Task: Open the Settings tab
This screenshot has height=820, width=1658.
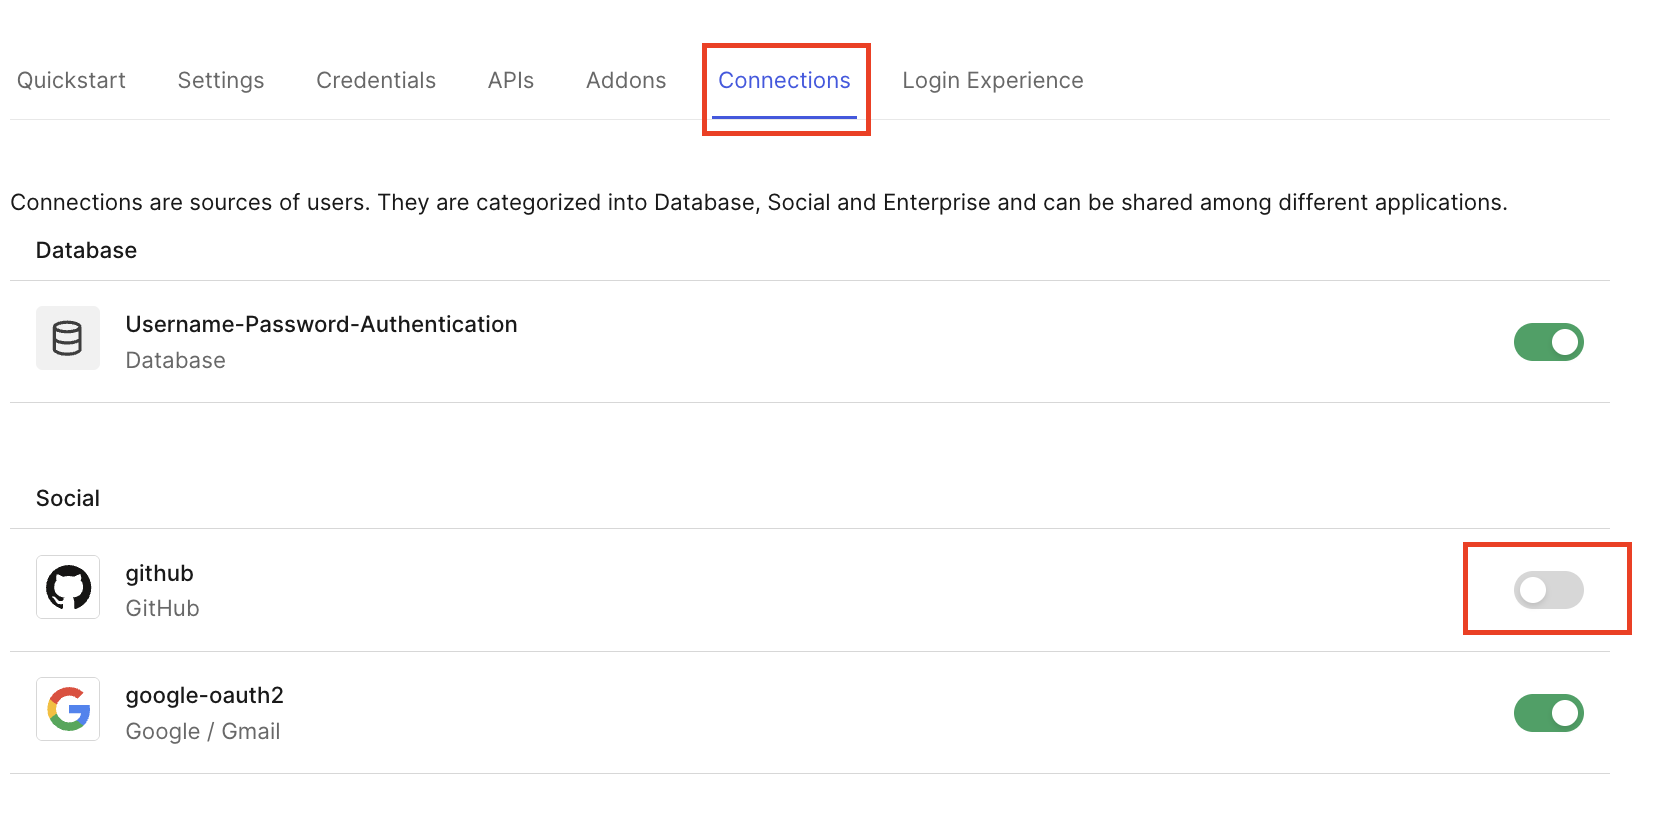Action: pos(221,80)
